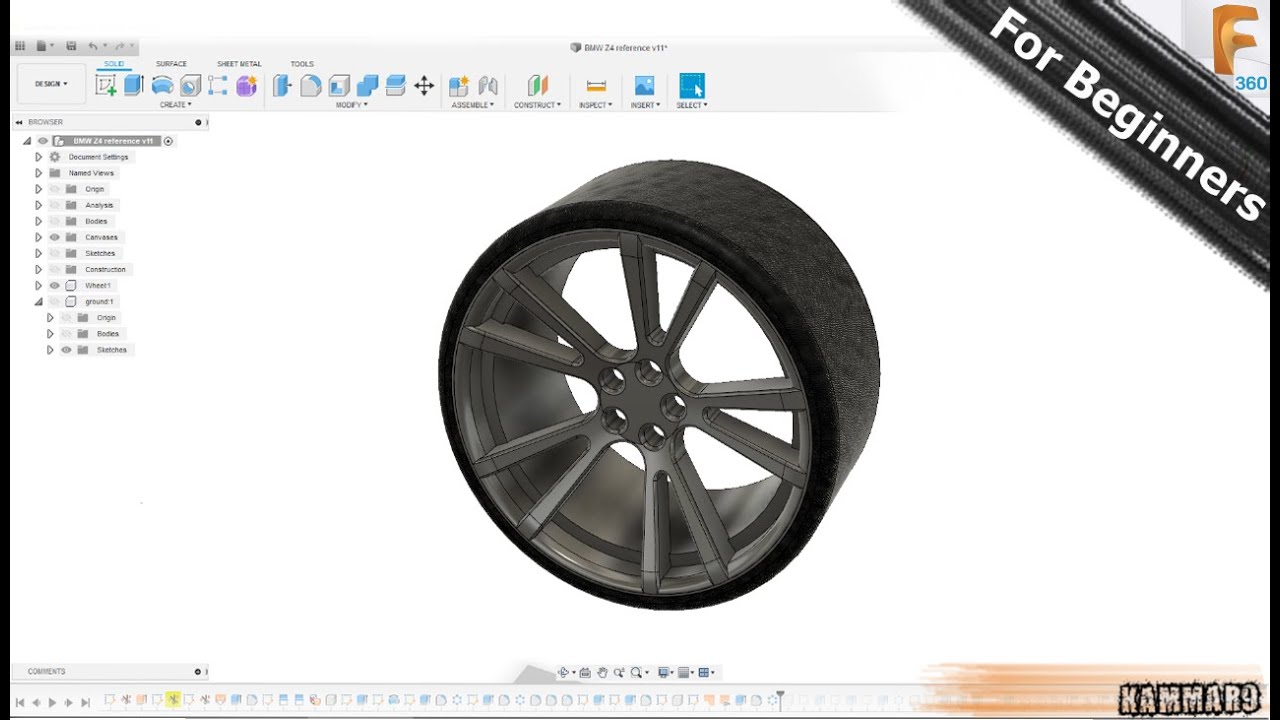The height and width of the screenshot is (720, 1280).
Task: Toggle visibility of Construction folder
Action: click(55, 269)
